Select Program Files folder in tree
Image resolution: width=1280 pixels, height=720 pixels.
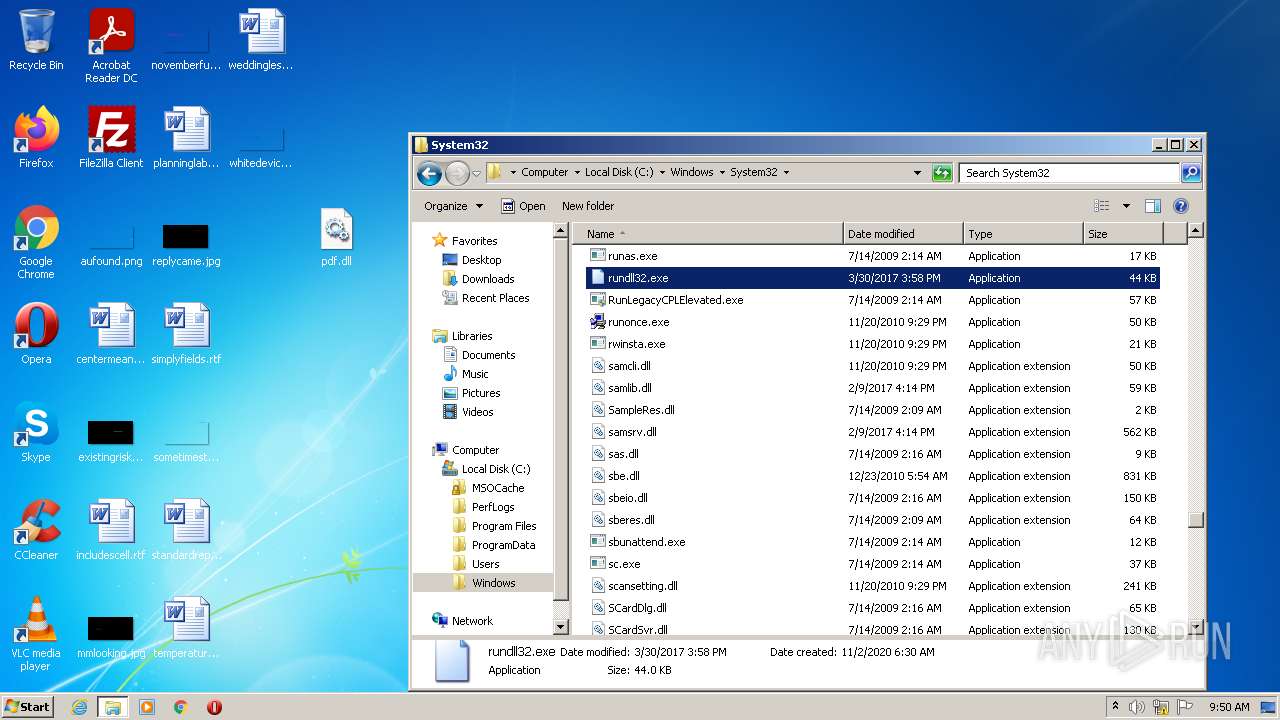click(x=494, y=526)
